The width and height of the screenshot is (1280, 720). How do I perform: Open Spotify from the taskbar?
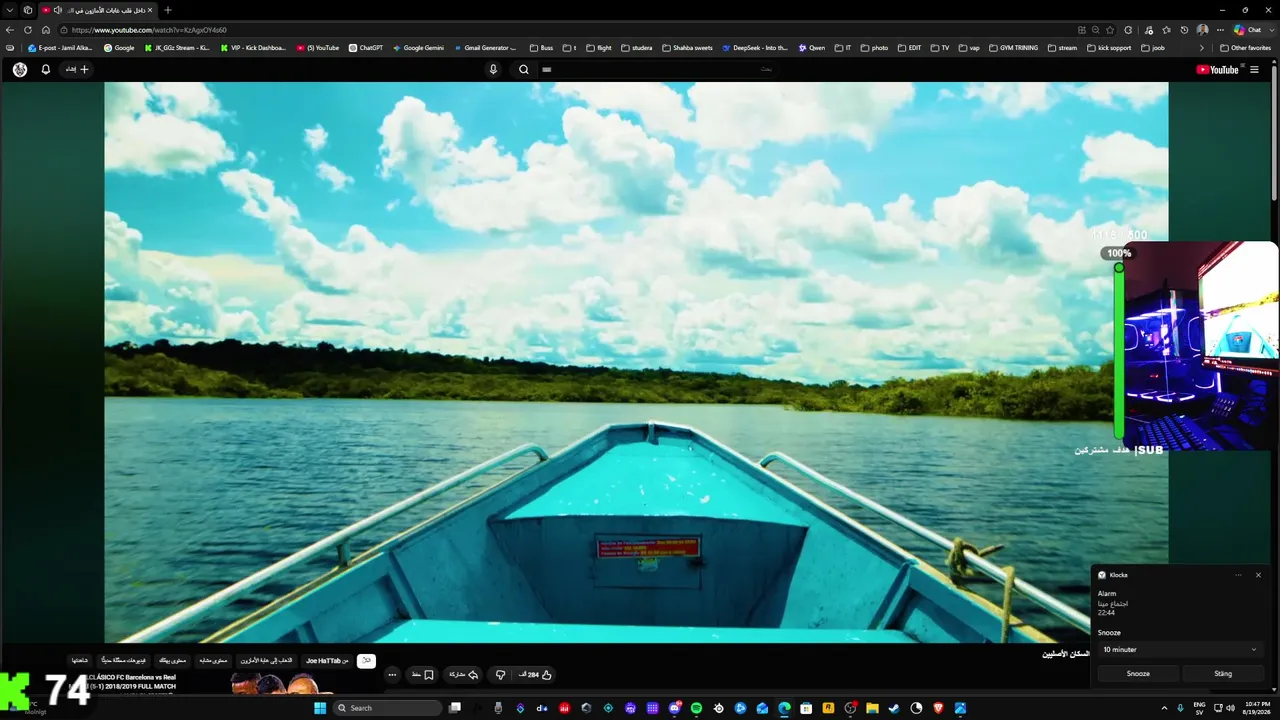pos(696,708)
